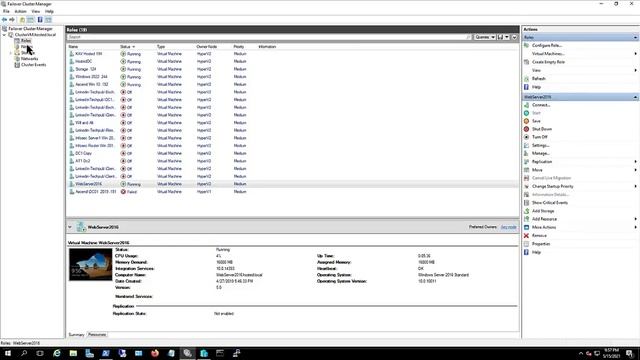The height and width of the screenshot is (360, 640).
Task: Click the Running status icon for HostedDC
Action: (x=123, y=61)
